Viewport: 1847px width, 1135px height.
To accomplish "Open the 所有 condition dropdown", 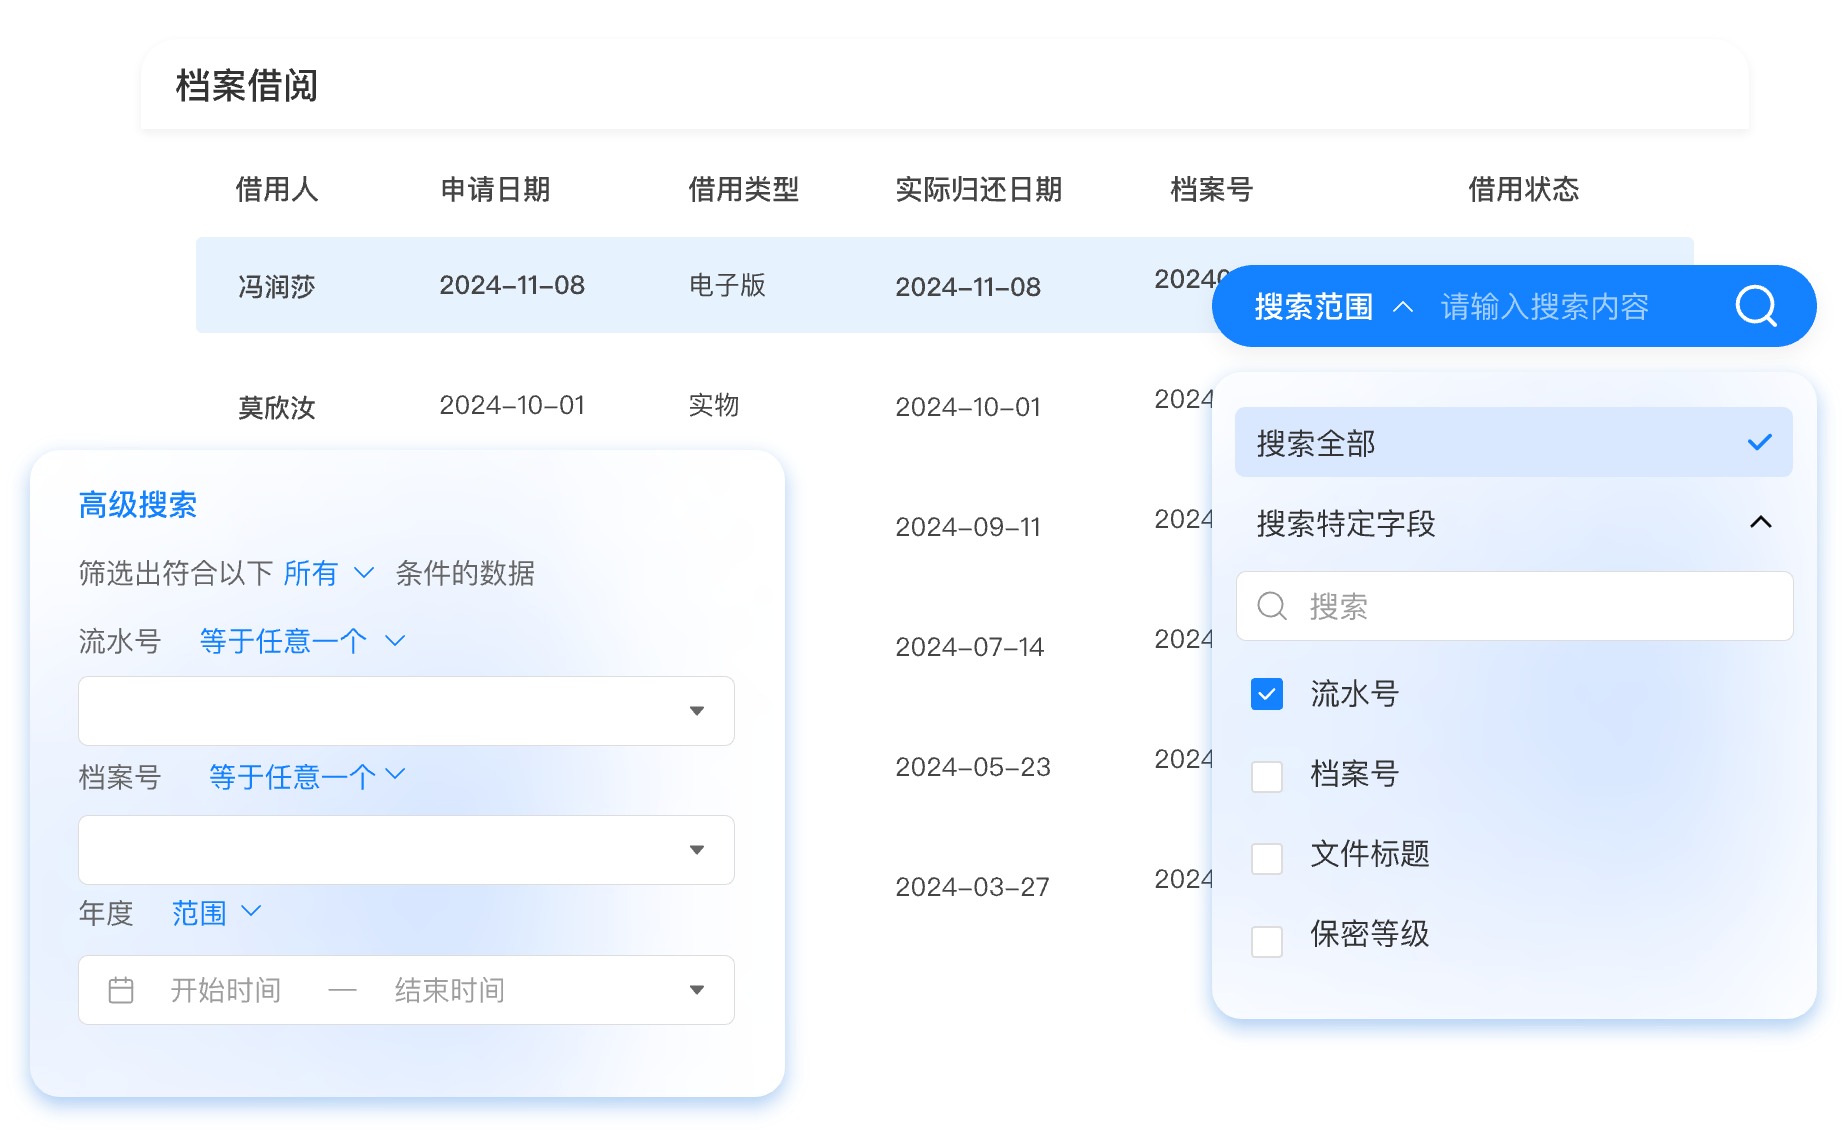I will pos(328,573).
